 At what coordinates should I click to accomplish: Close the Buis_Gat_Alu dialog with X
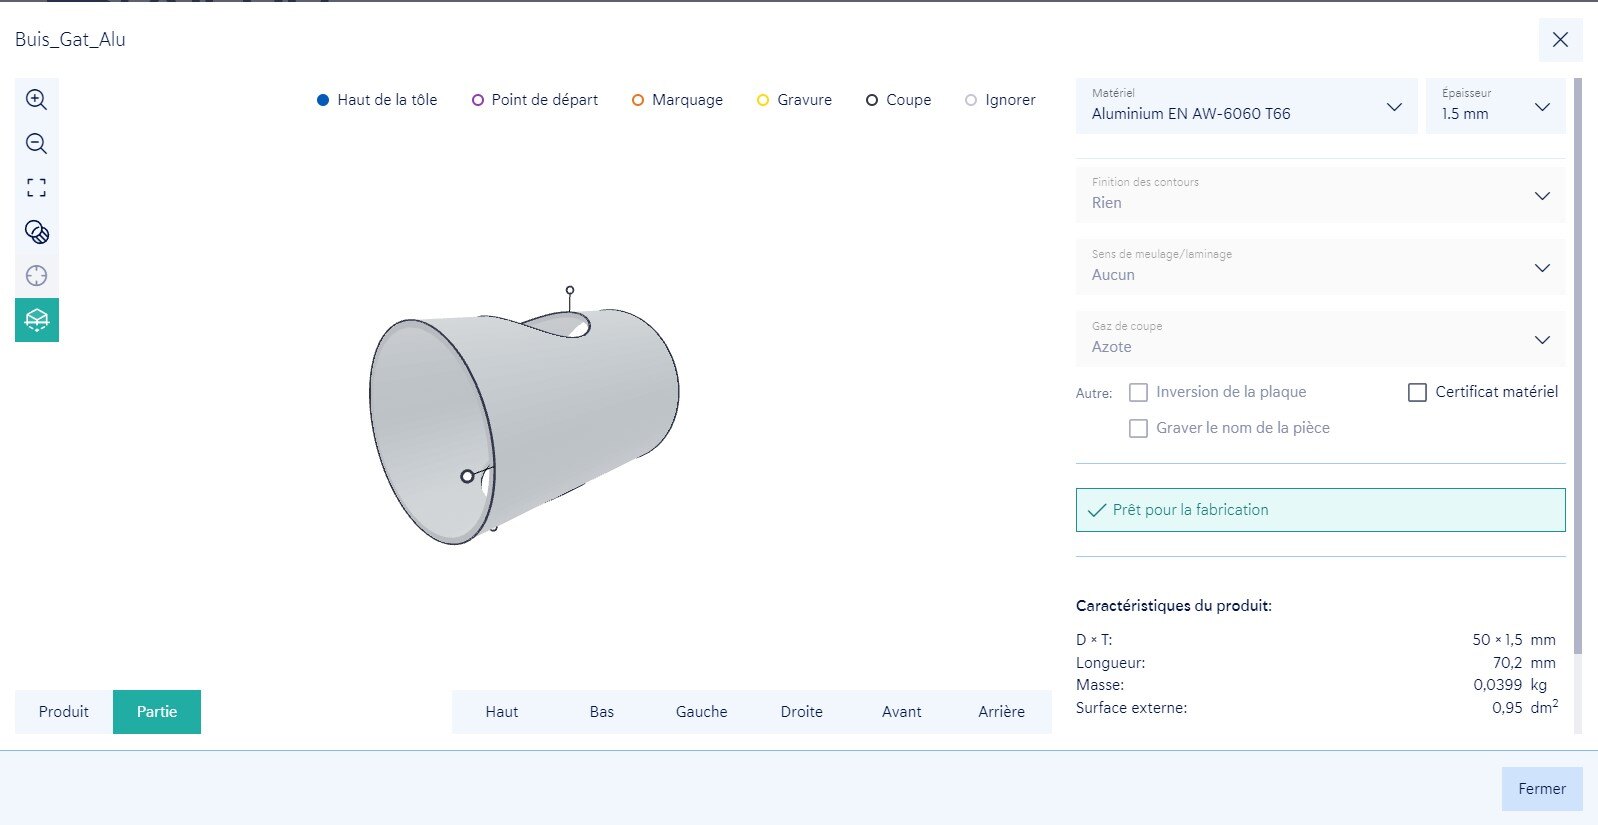pyautogui.click(x=1560, y=40)
